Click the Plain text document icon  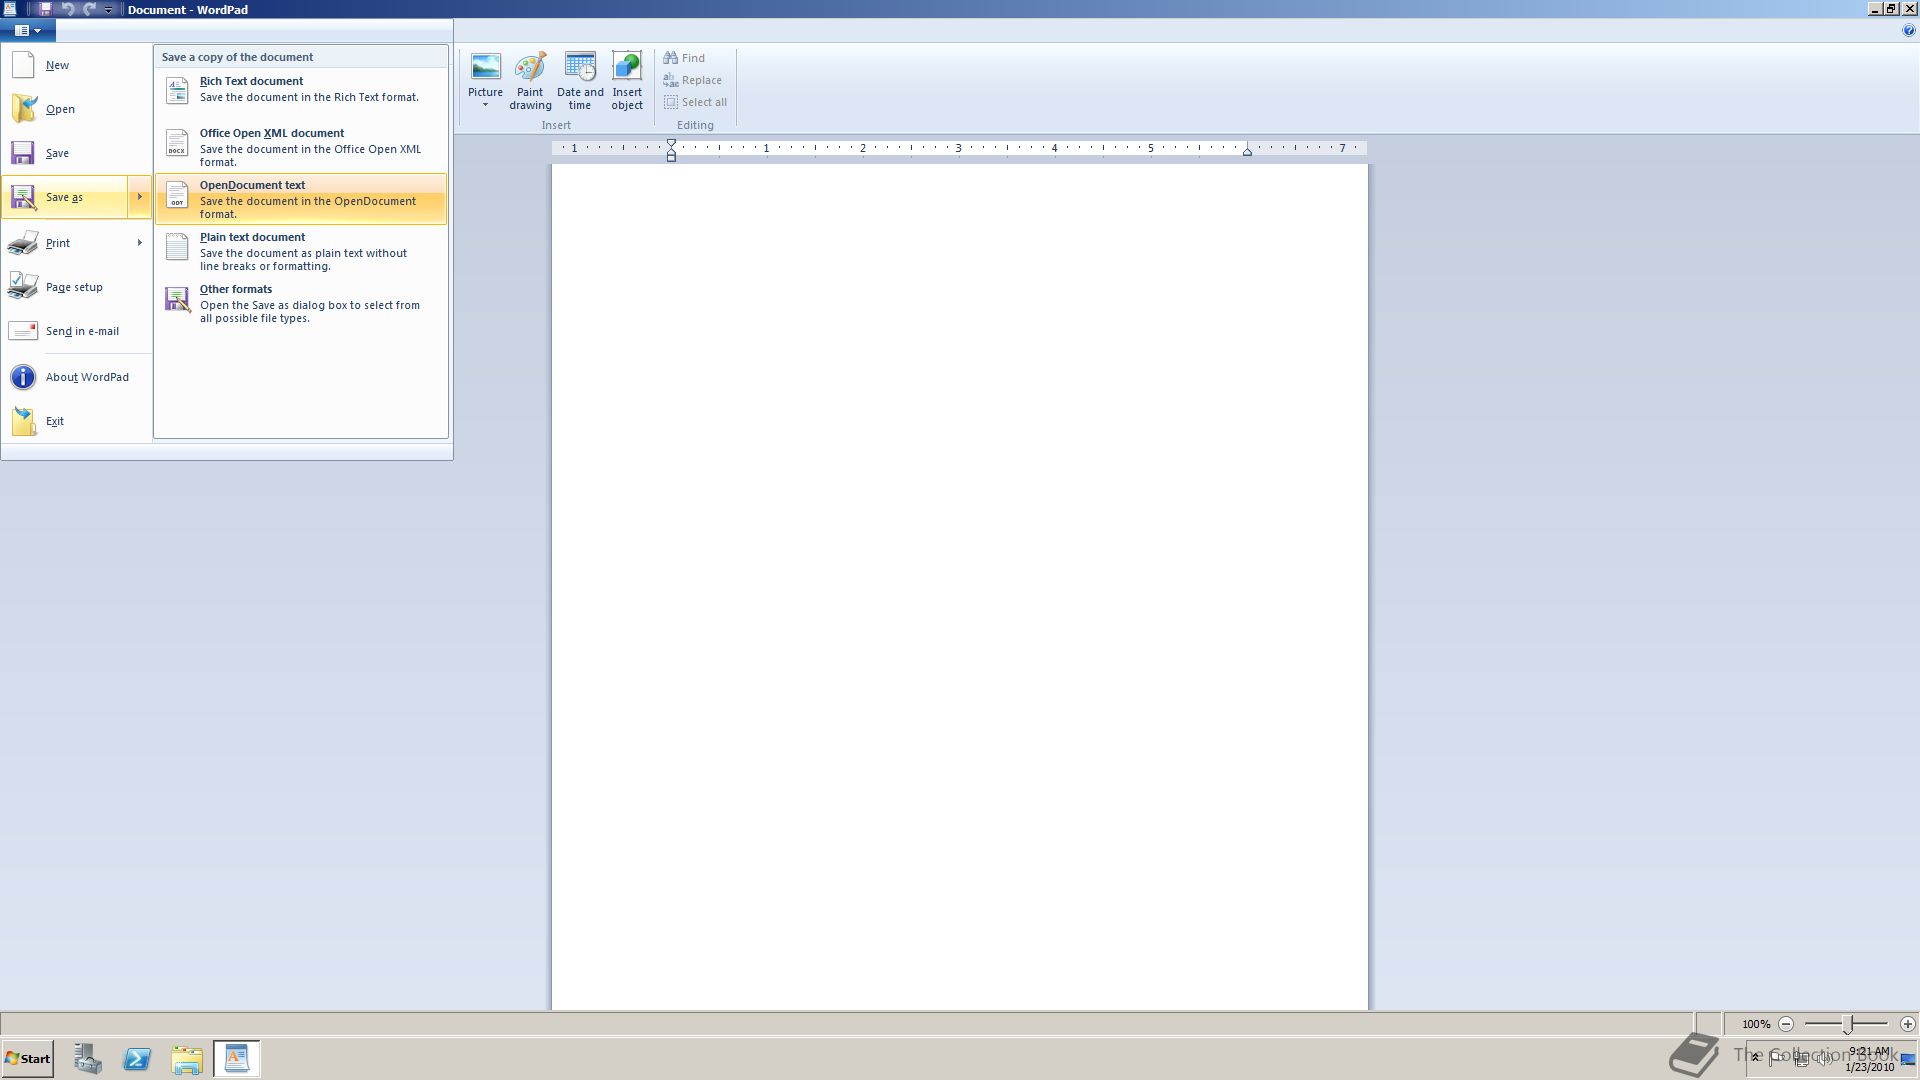pyautogui.click(x=177, y=247)
